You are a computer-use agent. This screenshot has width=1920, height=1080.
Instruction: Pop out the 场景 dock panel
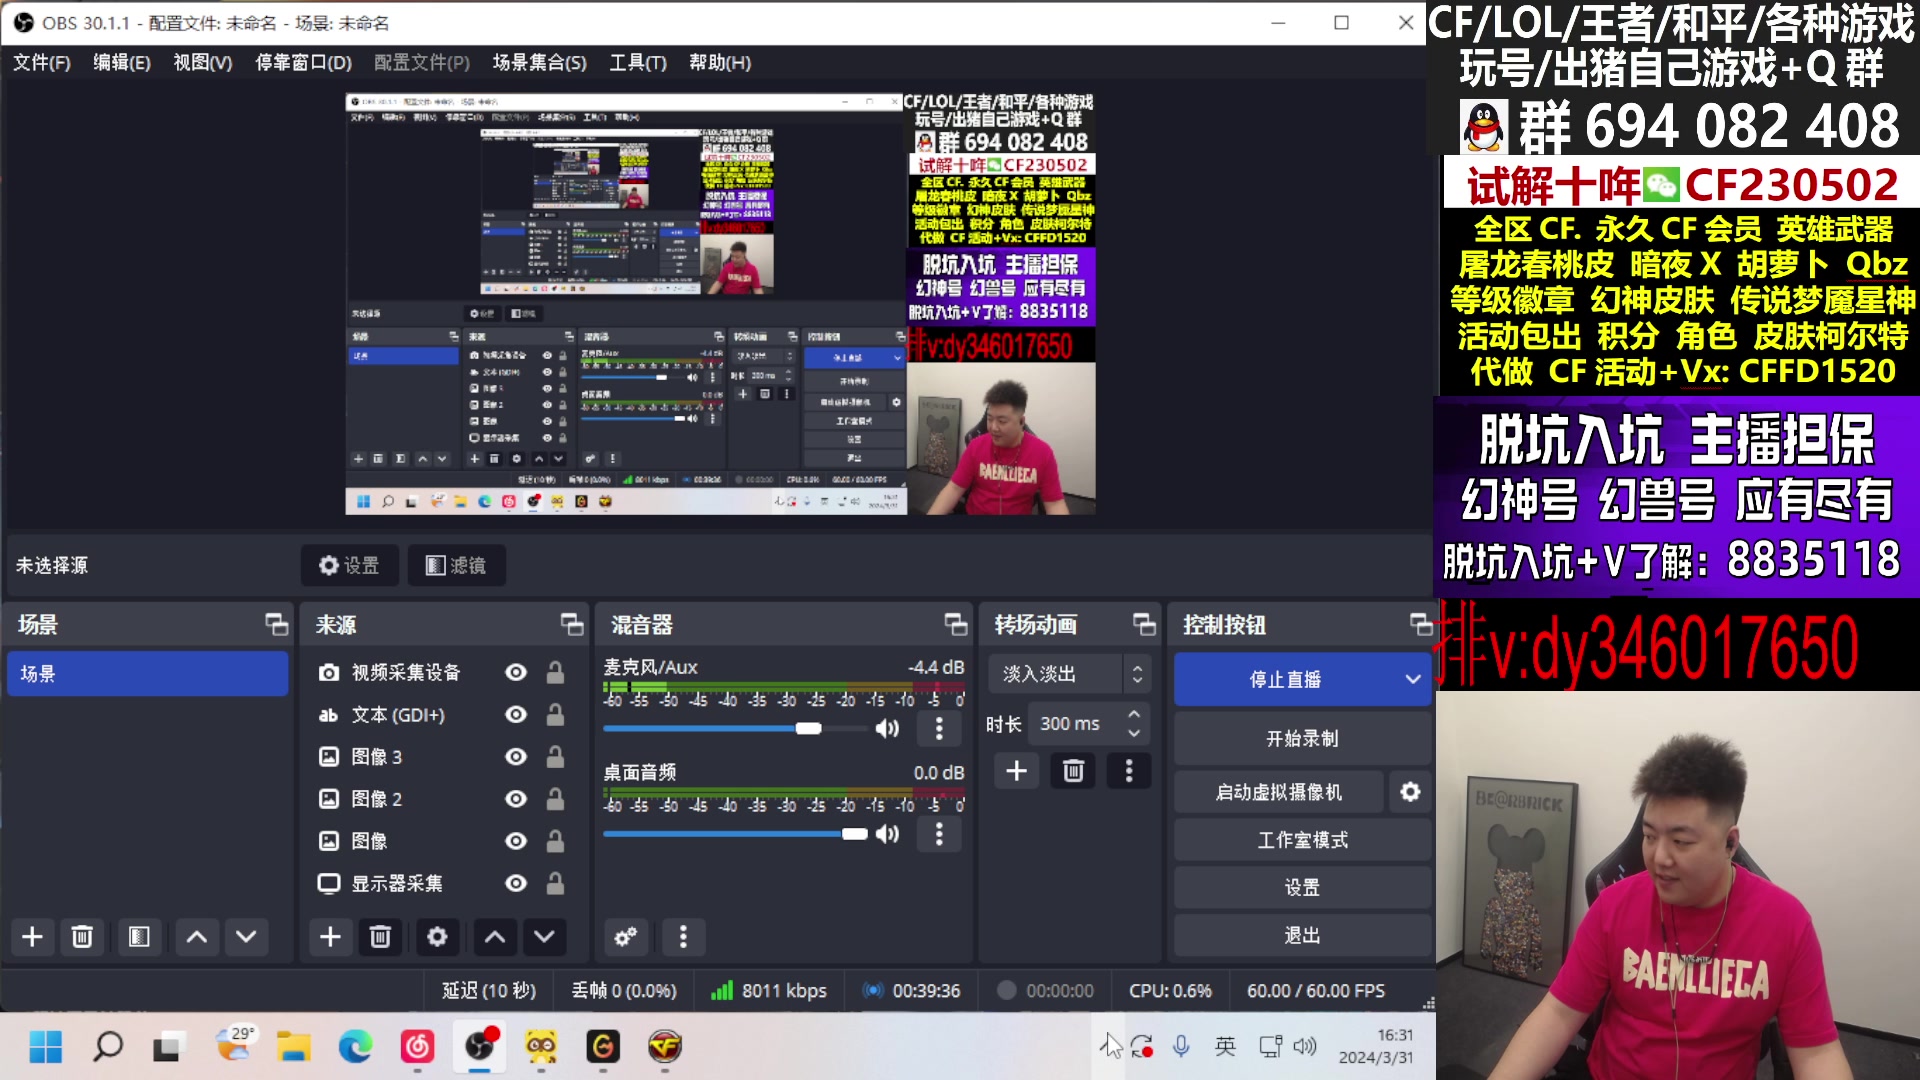pos(276,625)
